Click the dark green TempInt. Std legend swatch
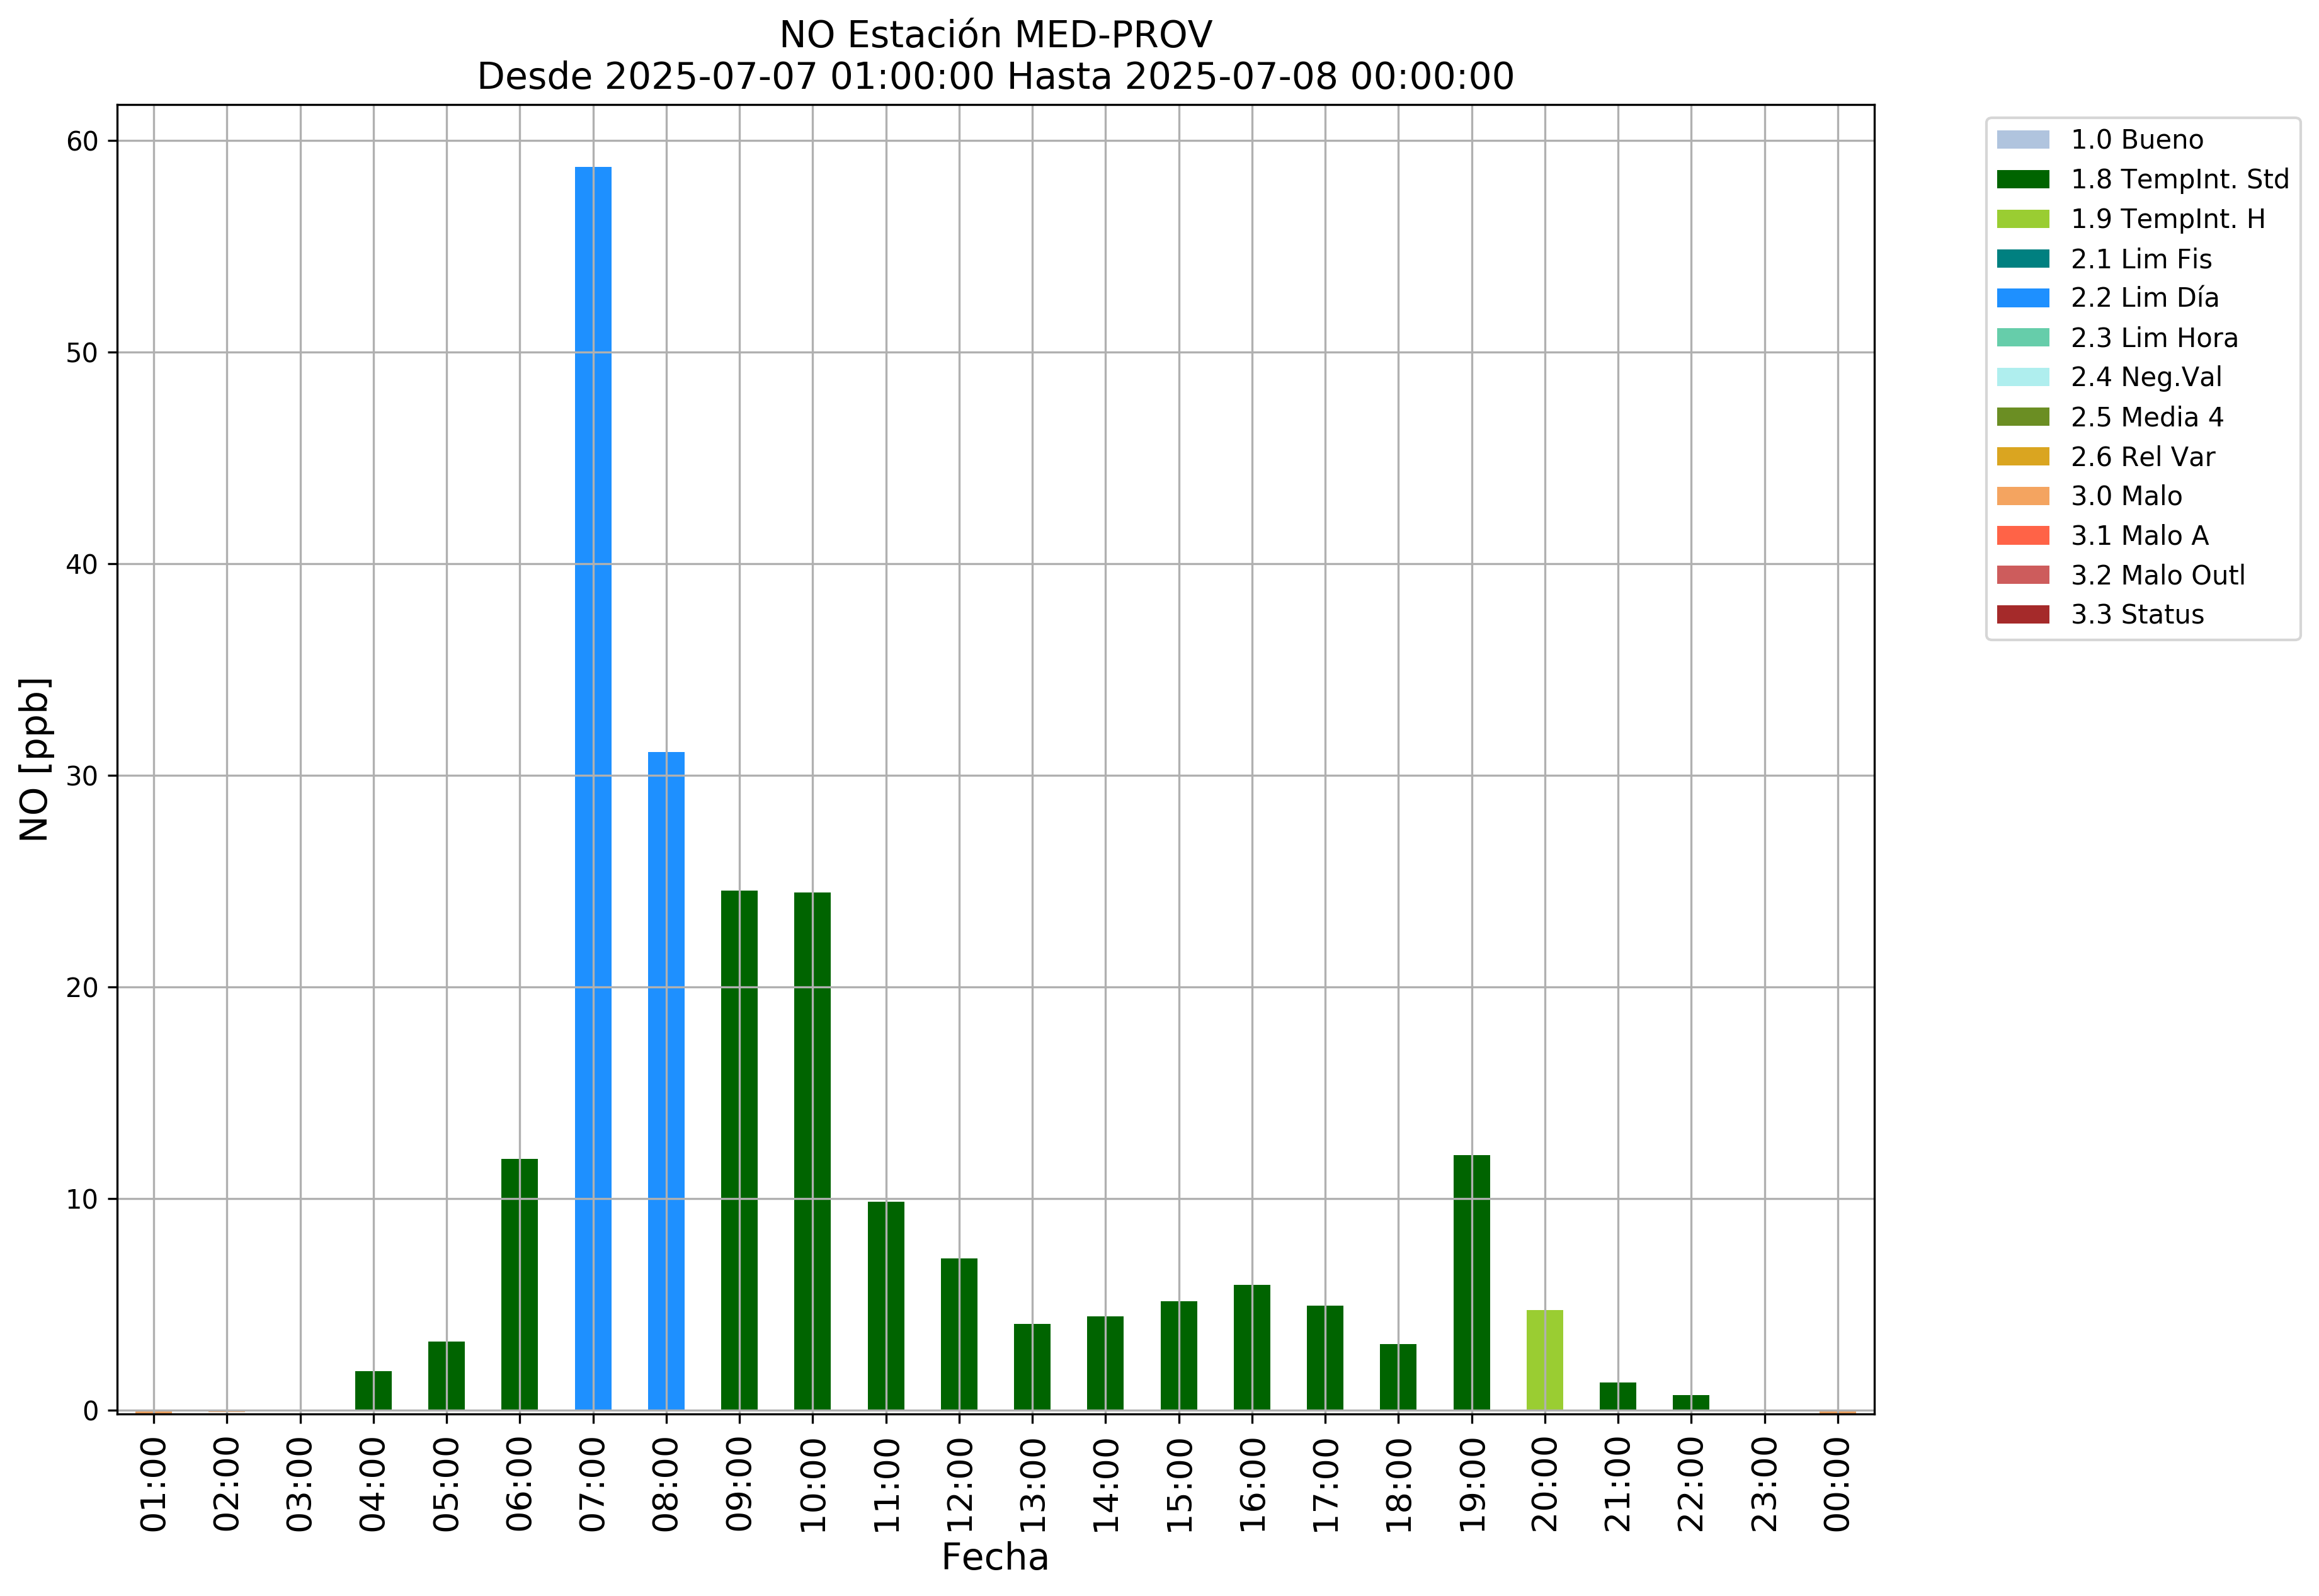This screenshot has width=2319, height=1596. (x=2022, y=180)
